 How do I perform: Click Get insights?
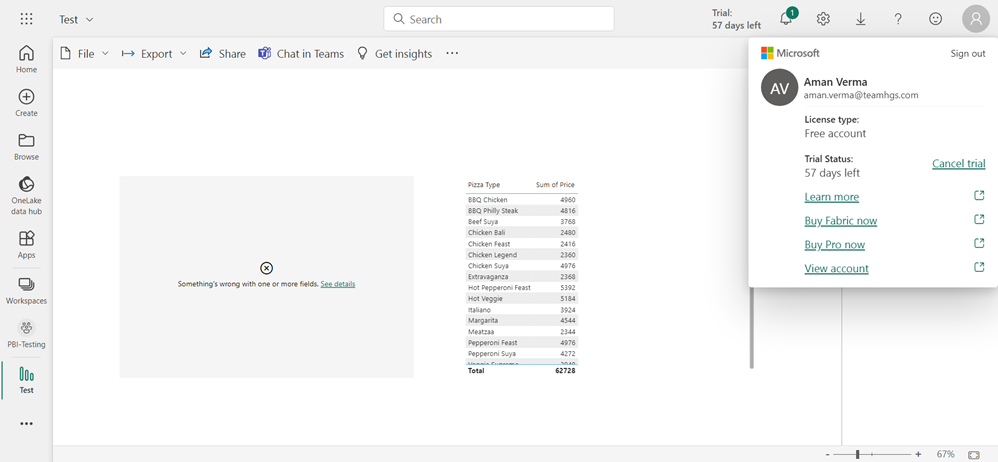[x=395, y=53]
